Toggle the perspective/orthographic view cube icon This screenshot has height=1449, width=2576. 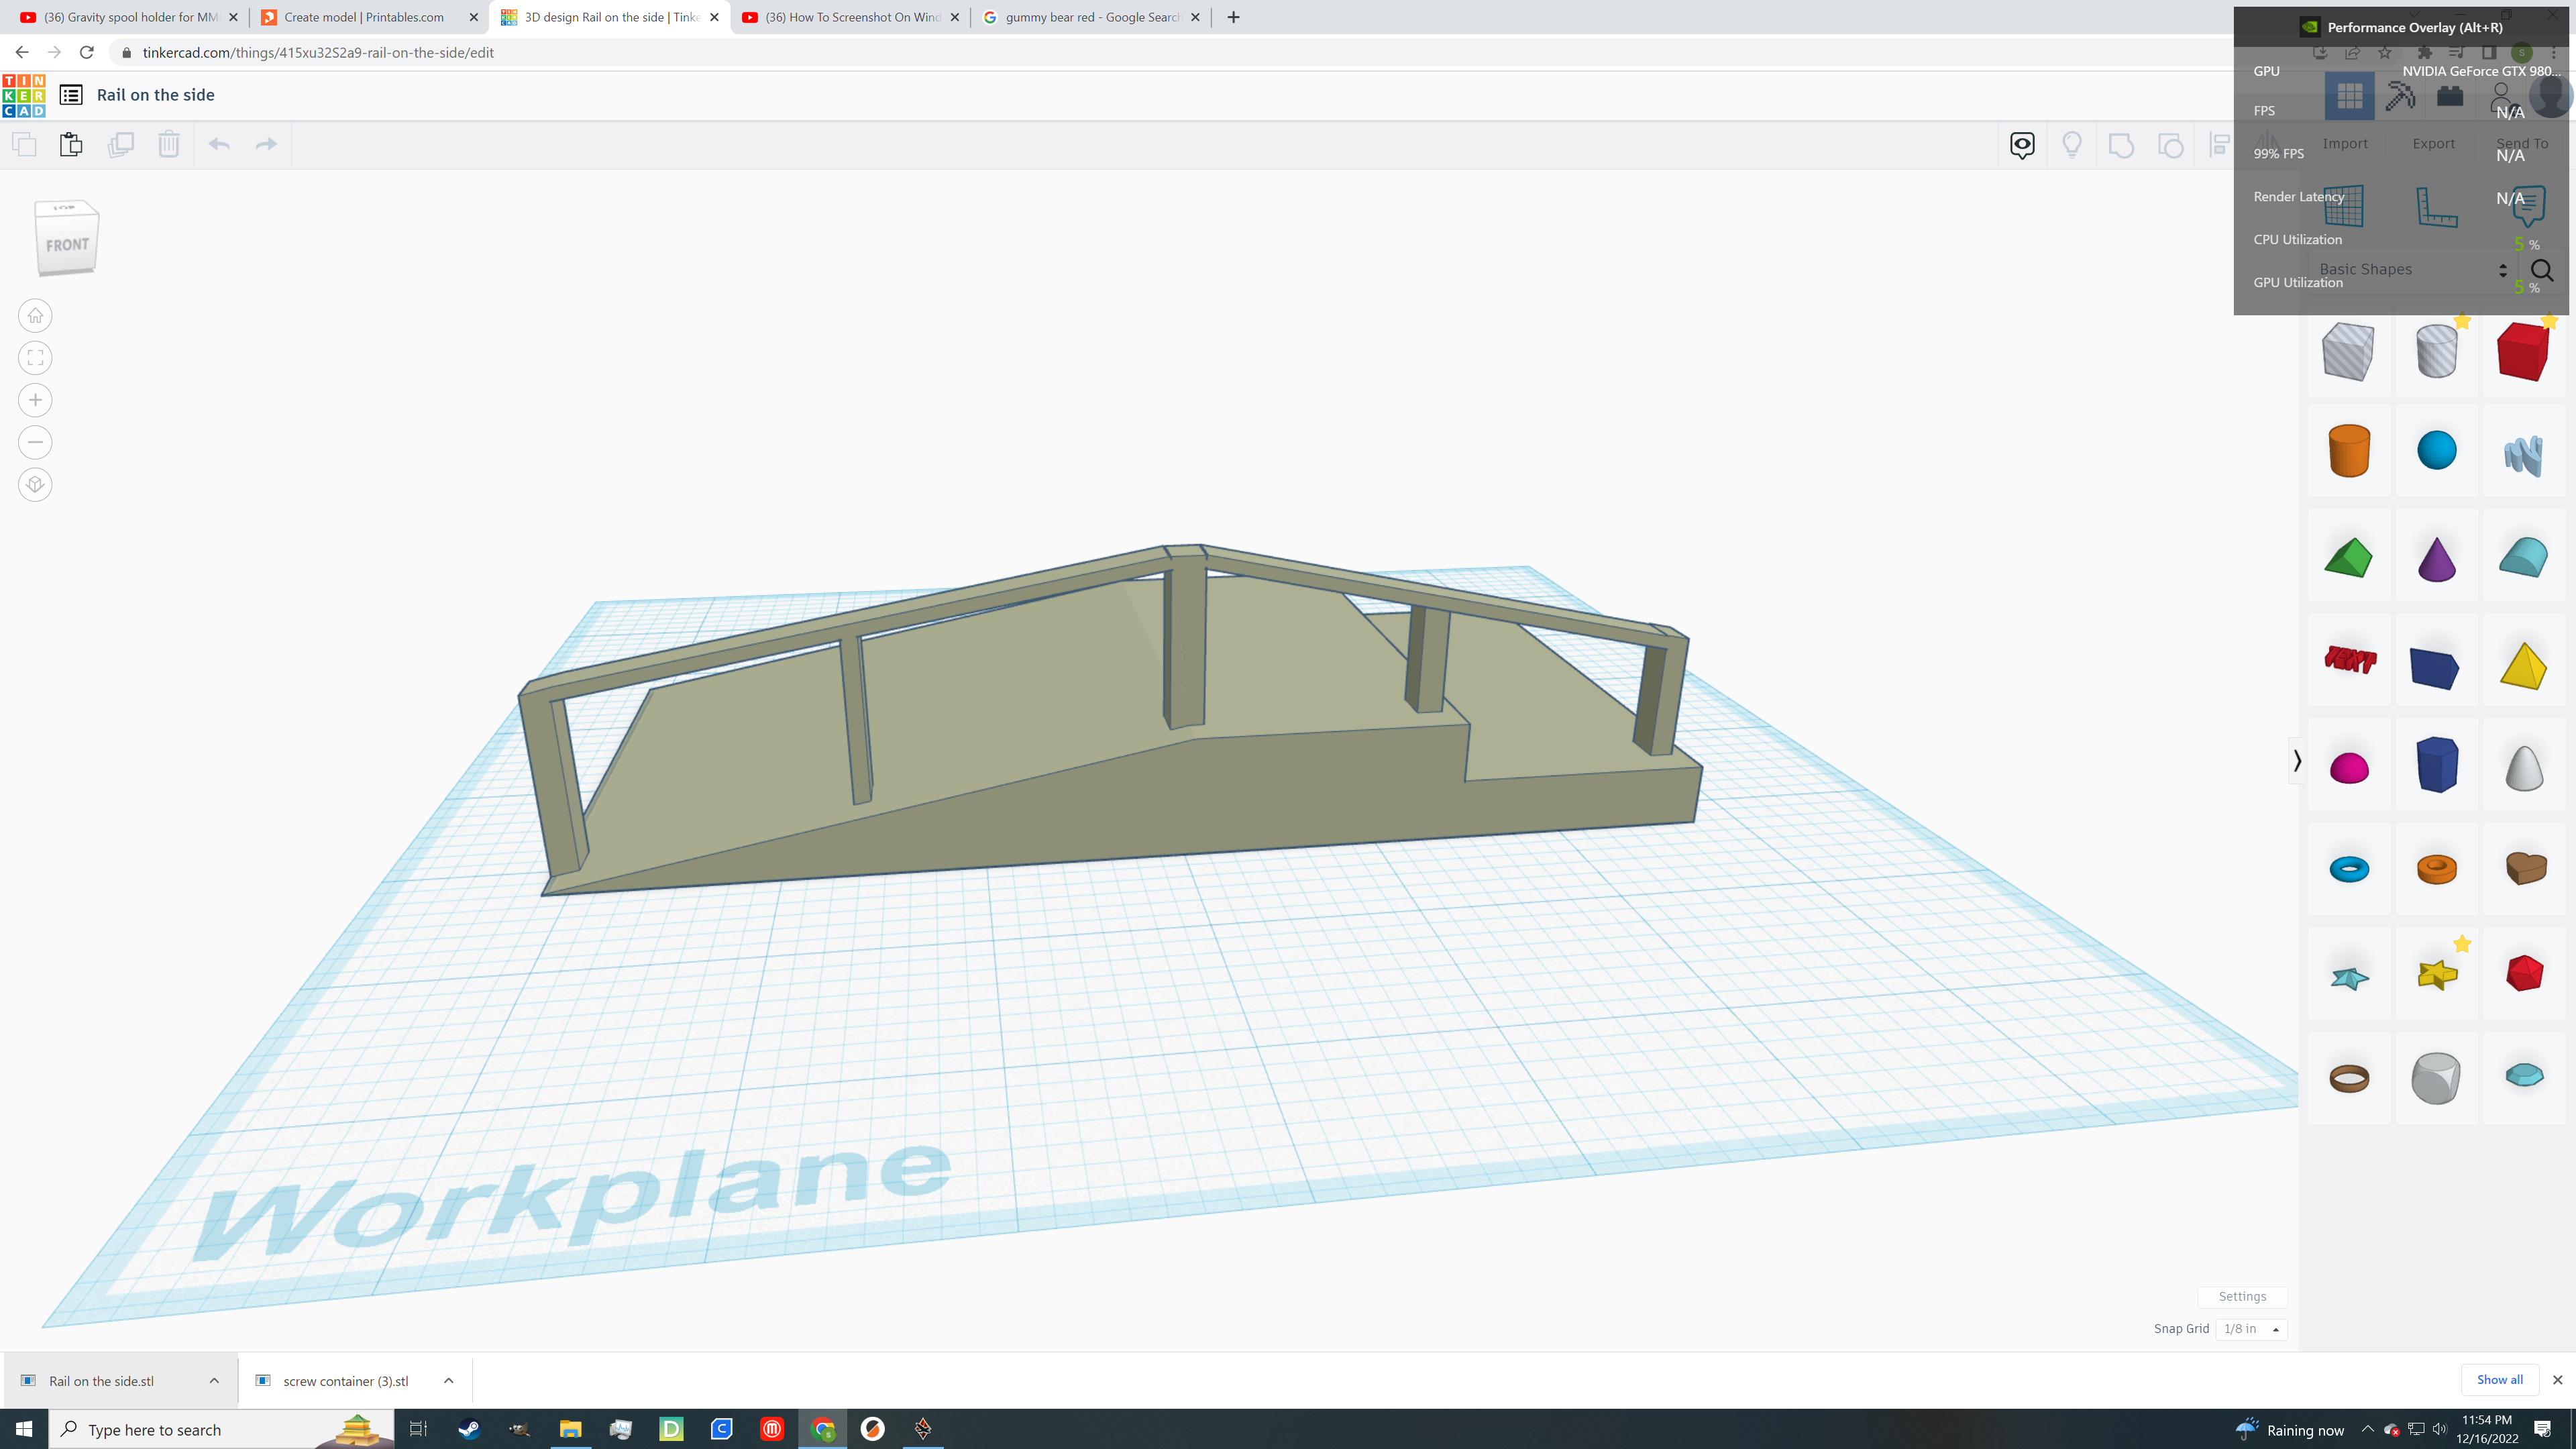tap(35, 485)
